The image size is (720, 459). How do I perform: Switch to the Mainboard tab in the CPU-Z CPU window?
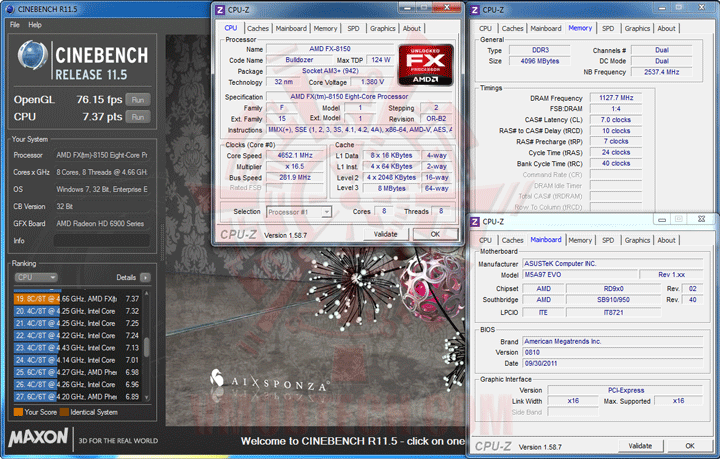291,28
